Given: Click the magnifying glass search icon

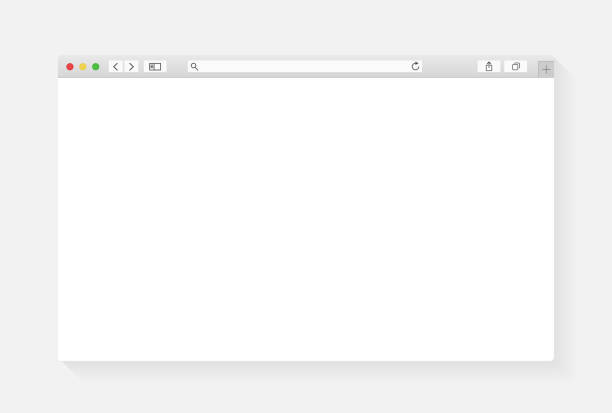Looking at the screenshot, I should tap(194, 67).
